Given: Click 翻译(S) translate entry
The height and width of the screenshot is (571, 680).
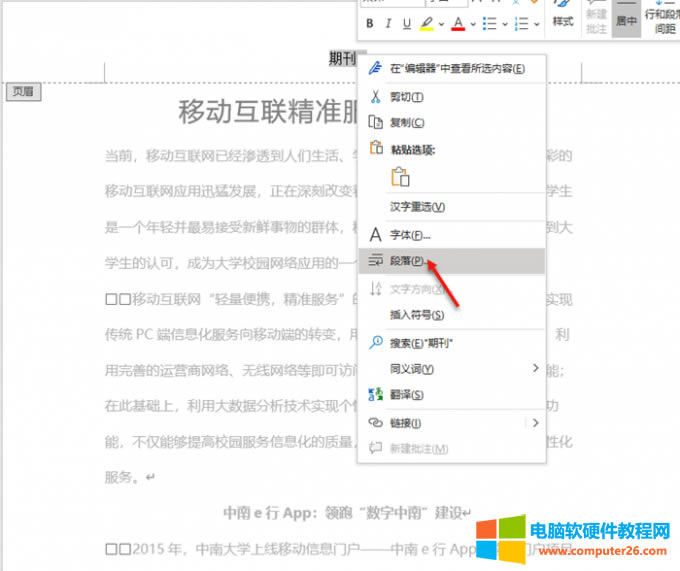Looking at the screenshot, I should [x=406, y=395].
